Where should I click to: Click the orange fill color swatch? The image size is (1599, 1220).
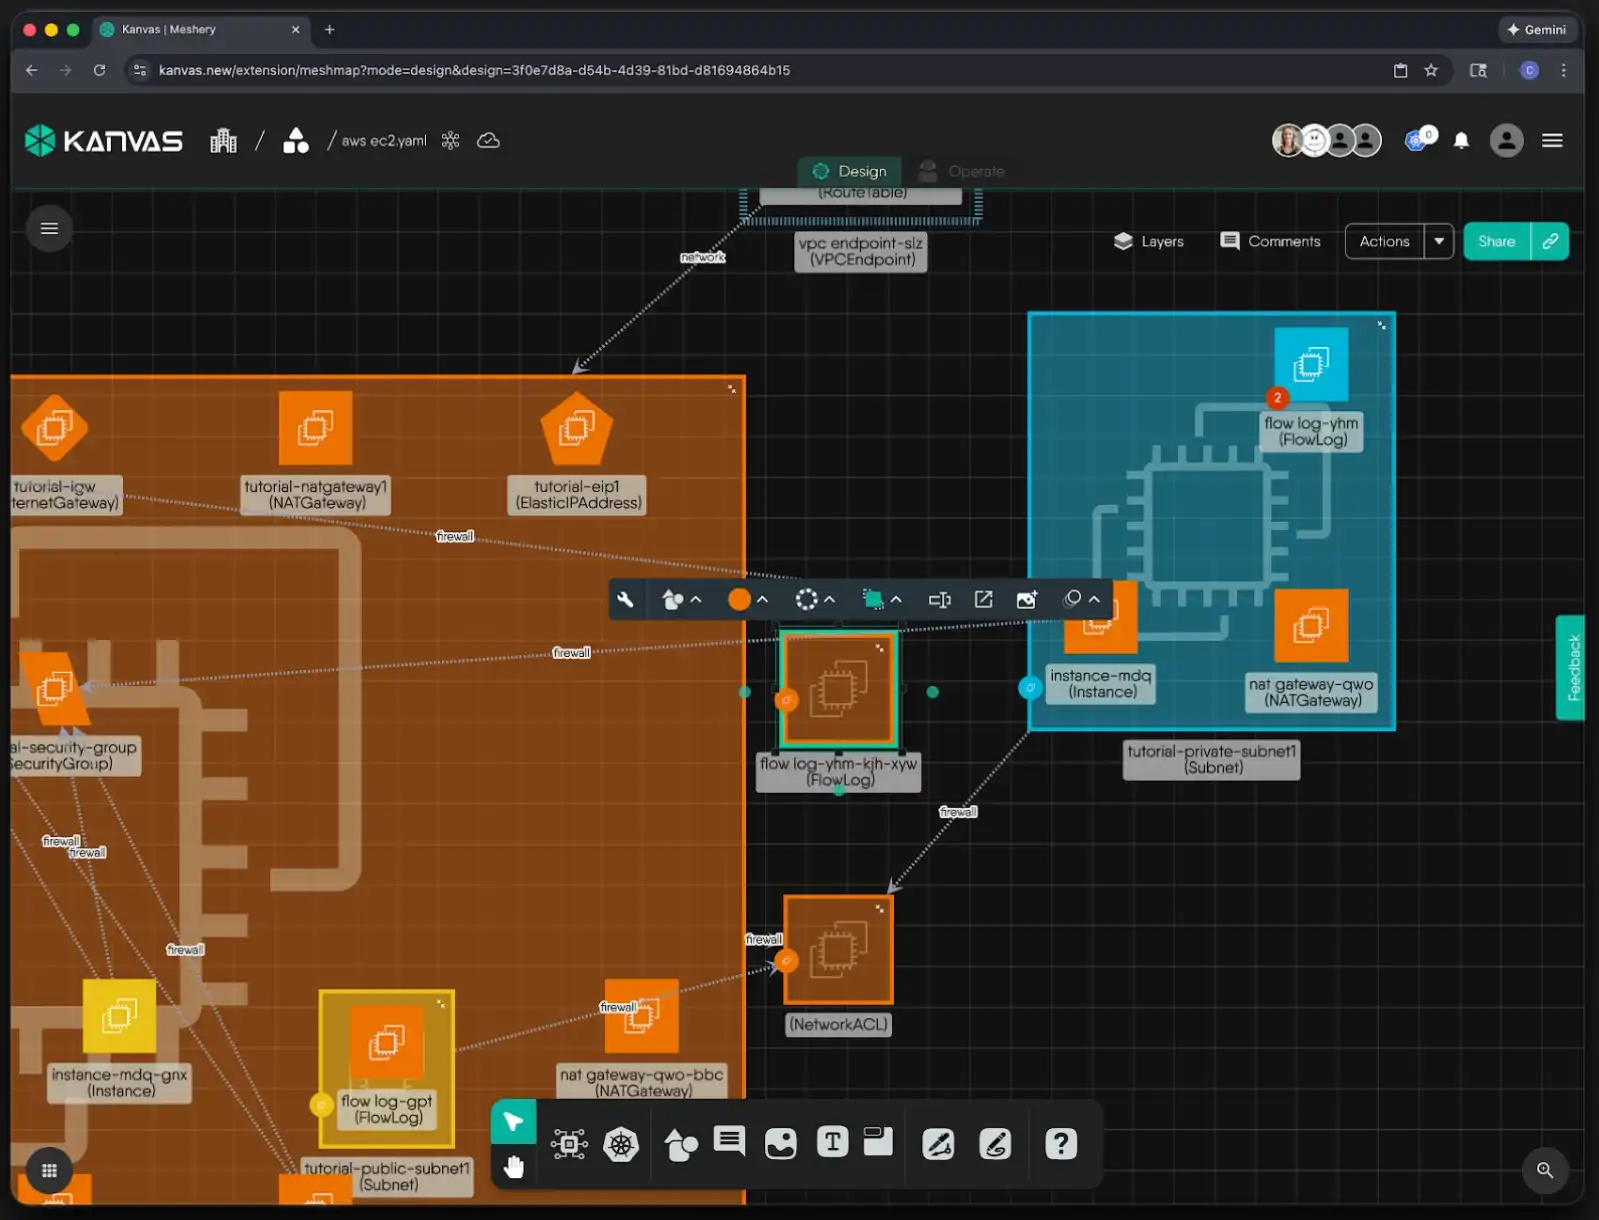pos(739,600)
